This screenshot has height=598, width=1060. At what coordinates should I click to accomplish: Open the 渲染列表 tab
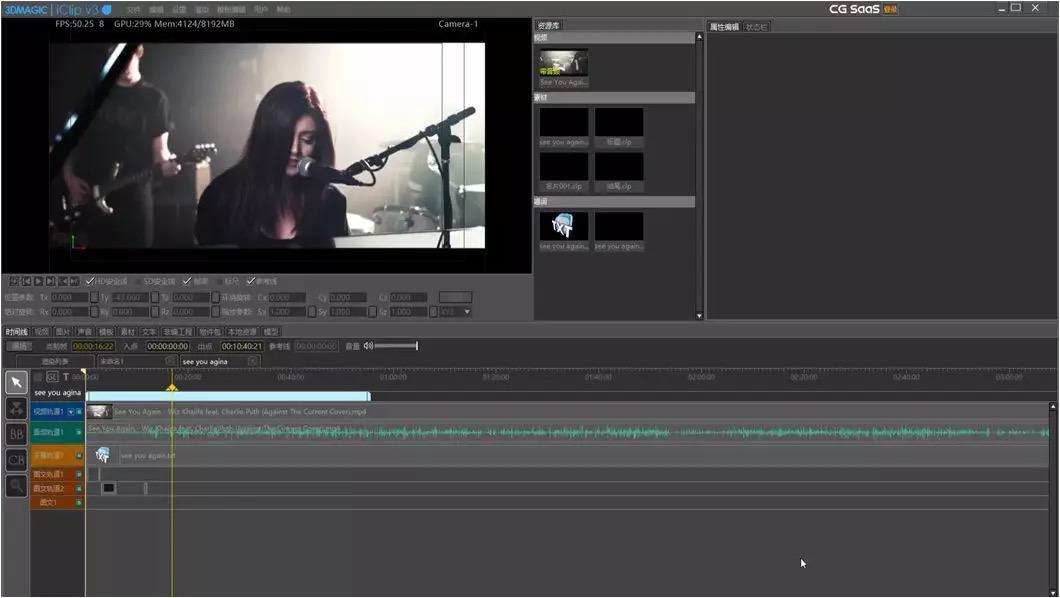tap(55, 362)
